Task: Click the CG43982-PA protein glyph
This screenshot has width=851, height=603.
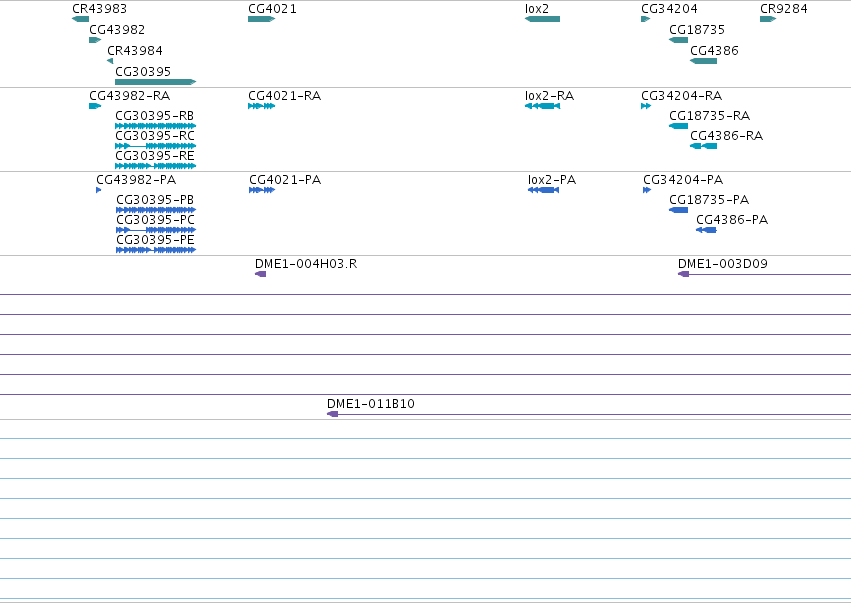Action: (x=98, y=190)
